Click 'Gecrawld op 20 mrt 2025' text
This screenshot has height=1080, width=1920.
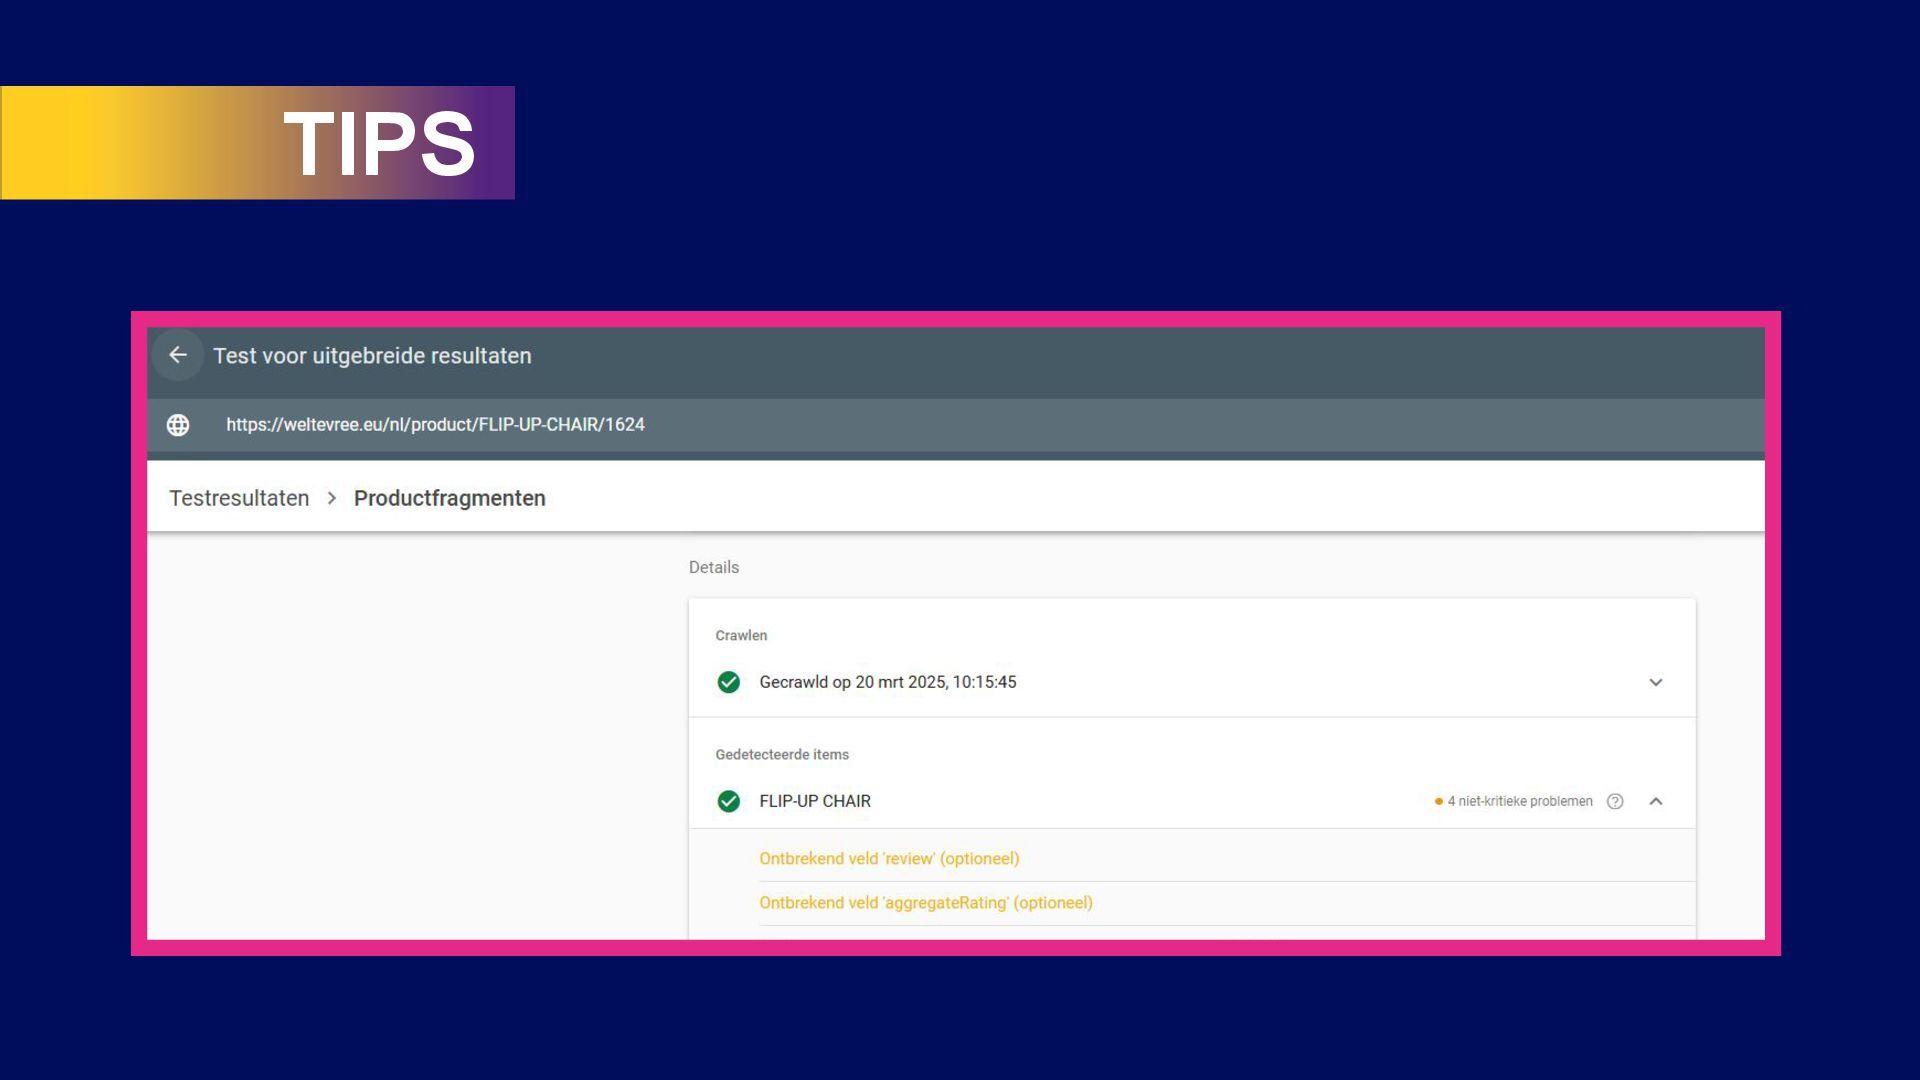tap(887, 682)
